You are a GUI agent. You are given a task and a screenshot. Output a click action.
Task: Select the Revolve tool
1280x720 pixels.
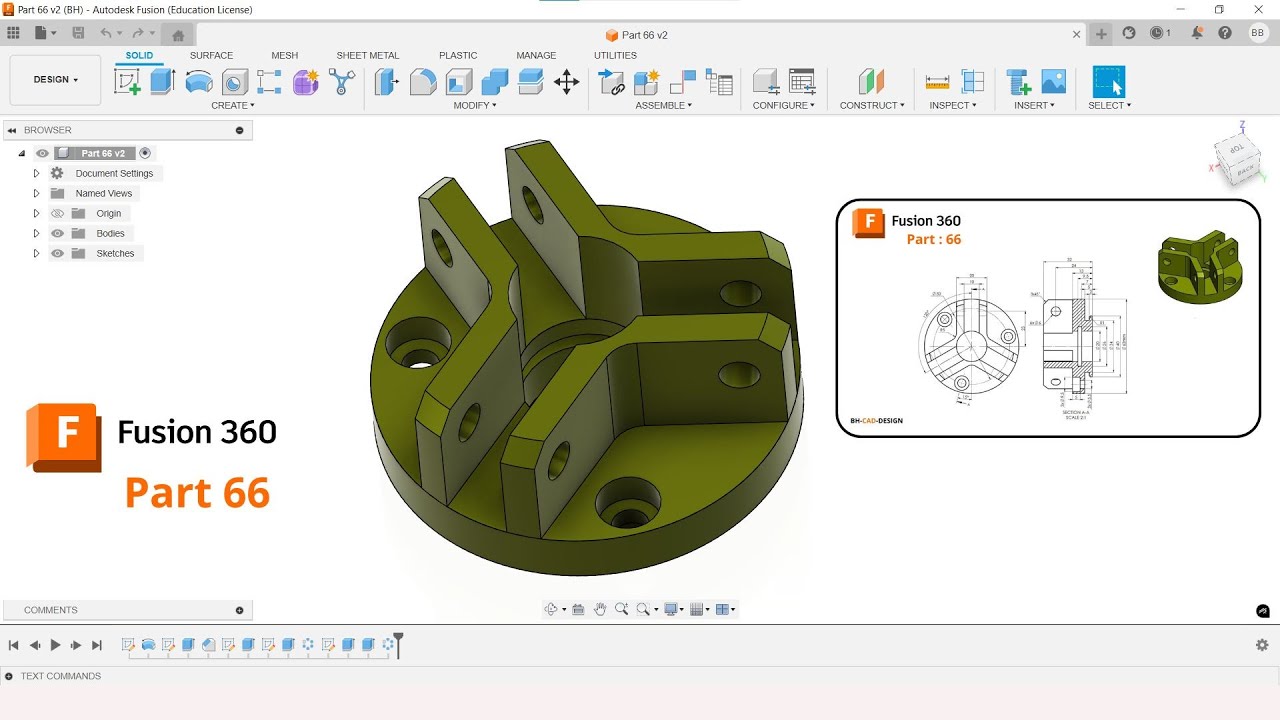pos(199,82)
